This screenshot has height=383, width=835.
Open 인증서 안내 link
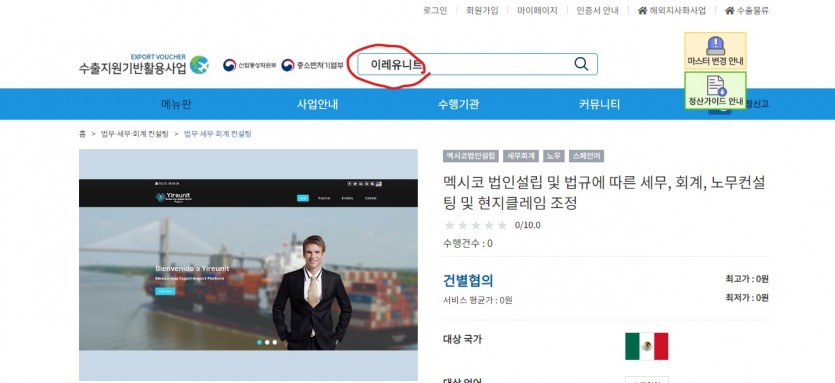pos(597,10)
